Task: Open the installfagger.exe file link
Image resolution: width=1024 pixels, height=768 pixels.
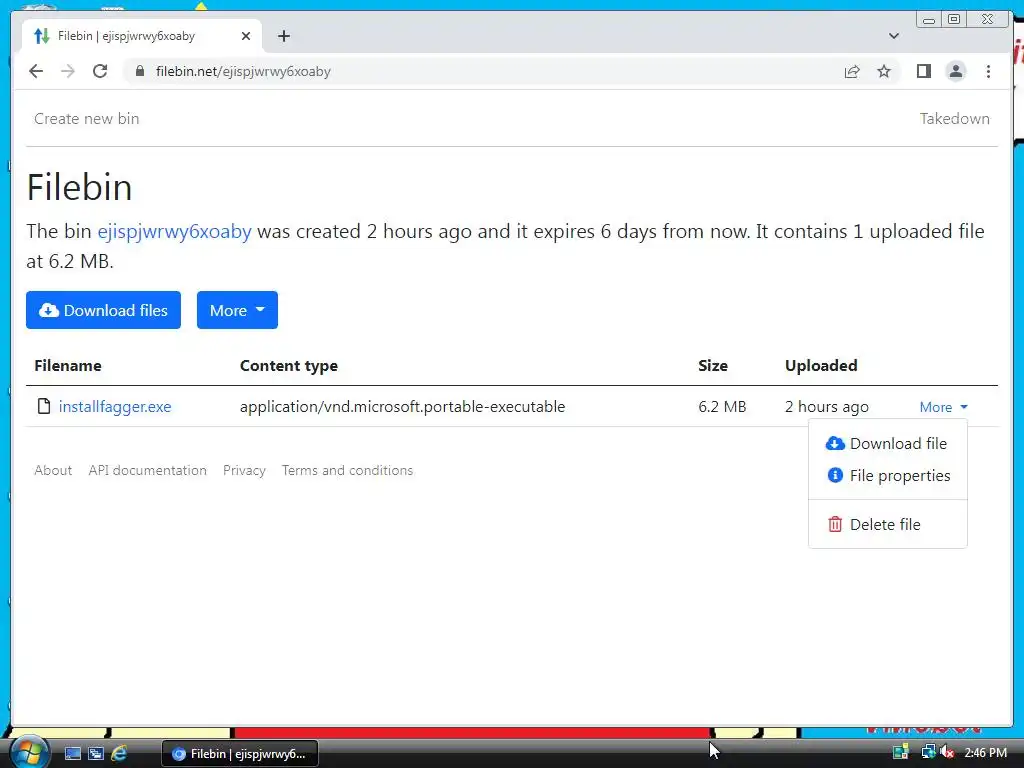Action: pos(115,406)
